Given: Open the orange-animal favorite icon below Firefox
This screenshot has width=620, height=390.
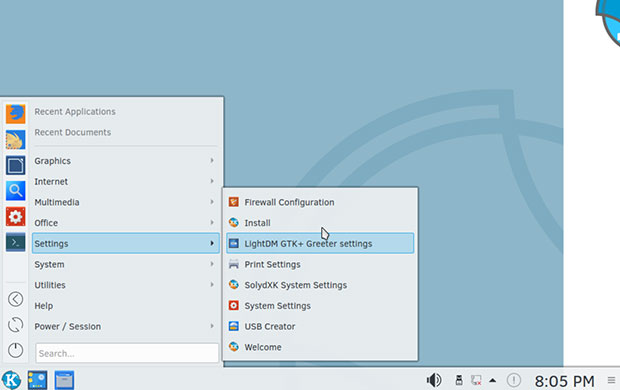Looking at the screenshot, I should (x=15, y=140).
